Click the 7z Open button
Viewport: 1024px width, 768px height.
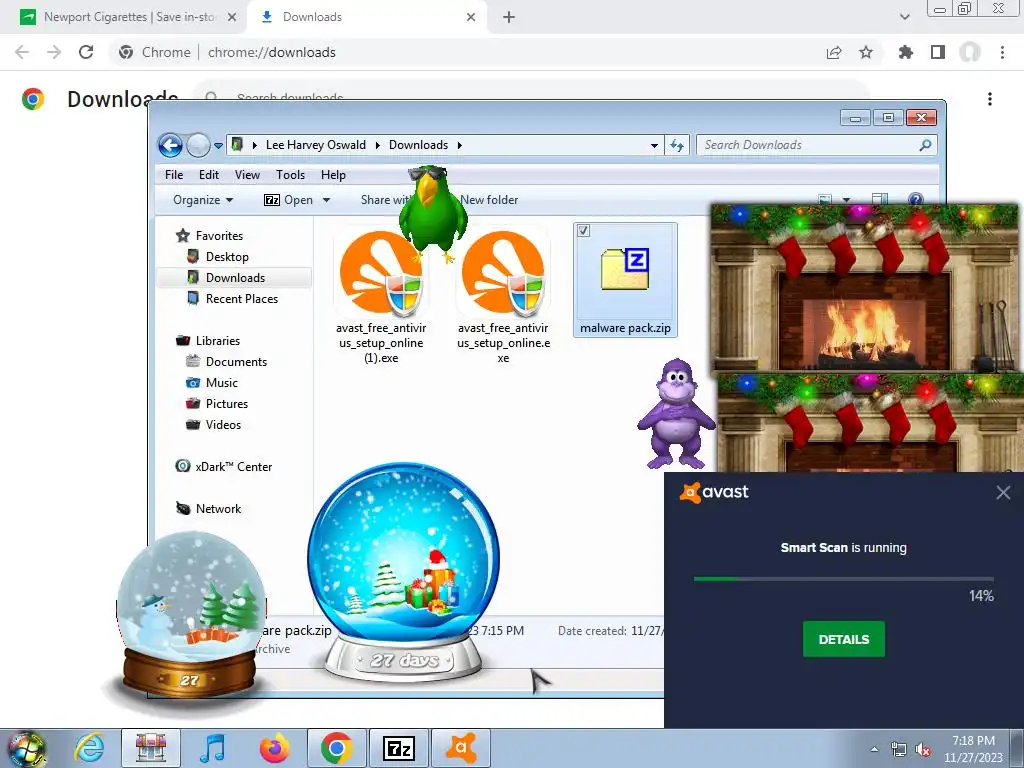point(288,200)
